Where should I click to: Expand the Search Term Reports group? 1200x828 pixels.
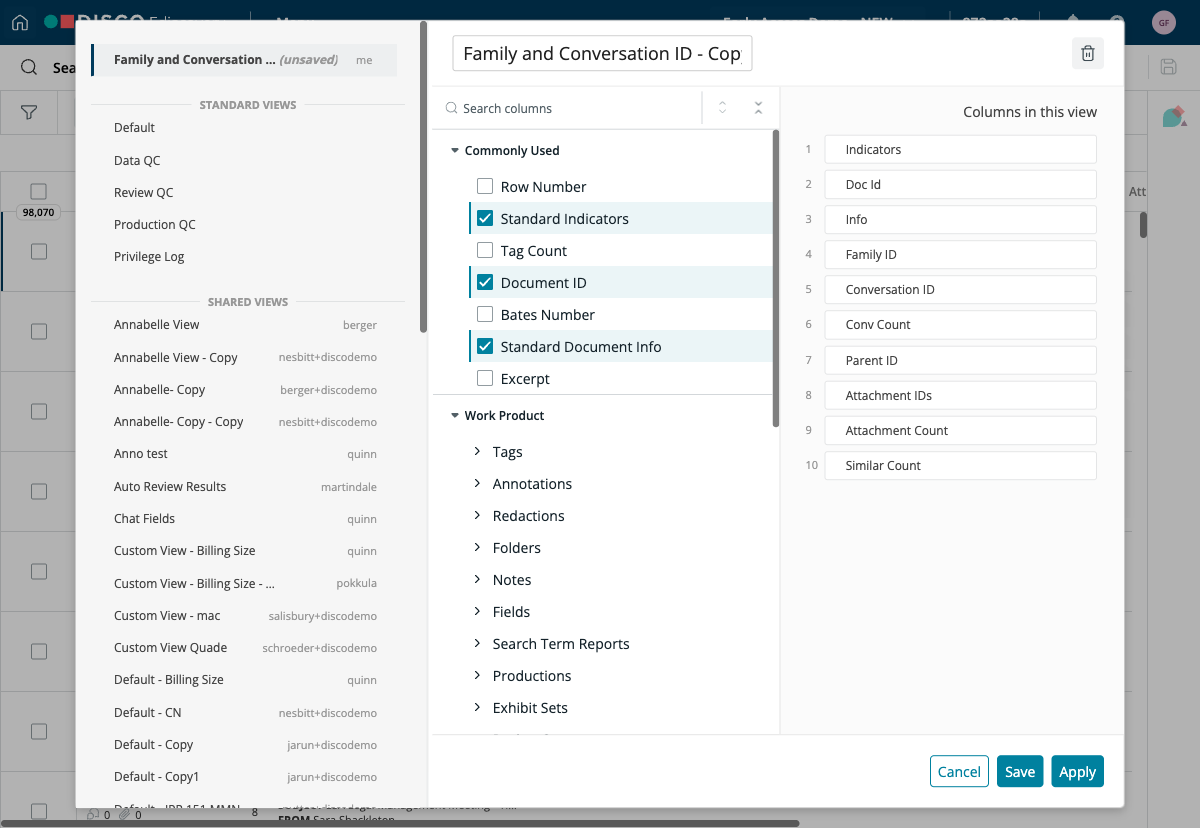pos(477,644)
